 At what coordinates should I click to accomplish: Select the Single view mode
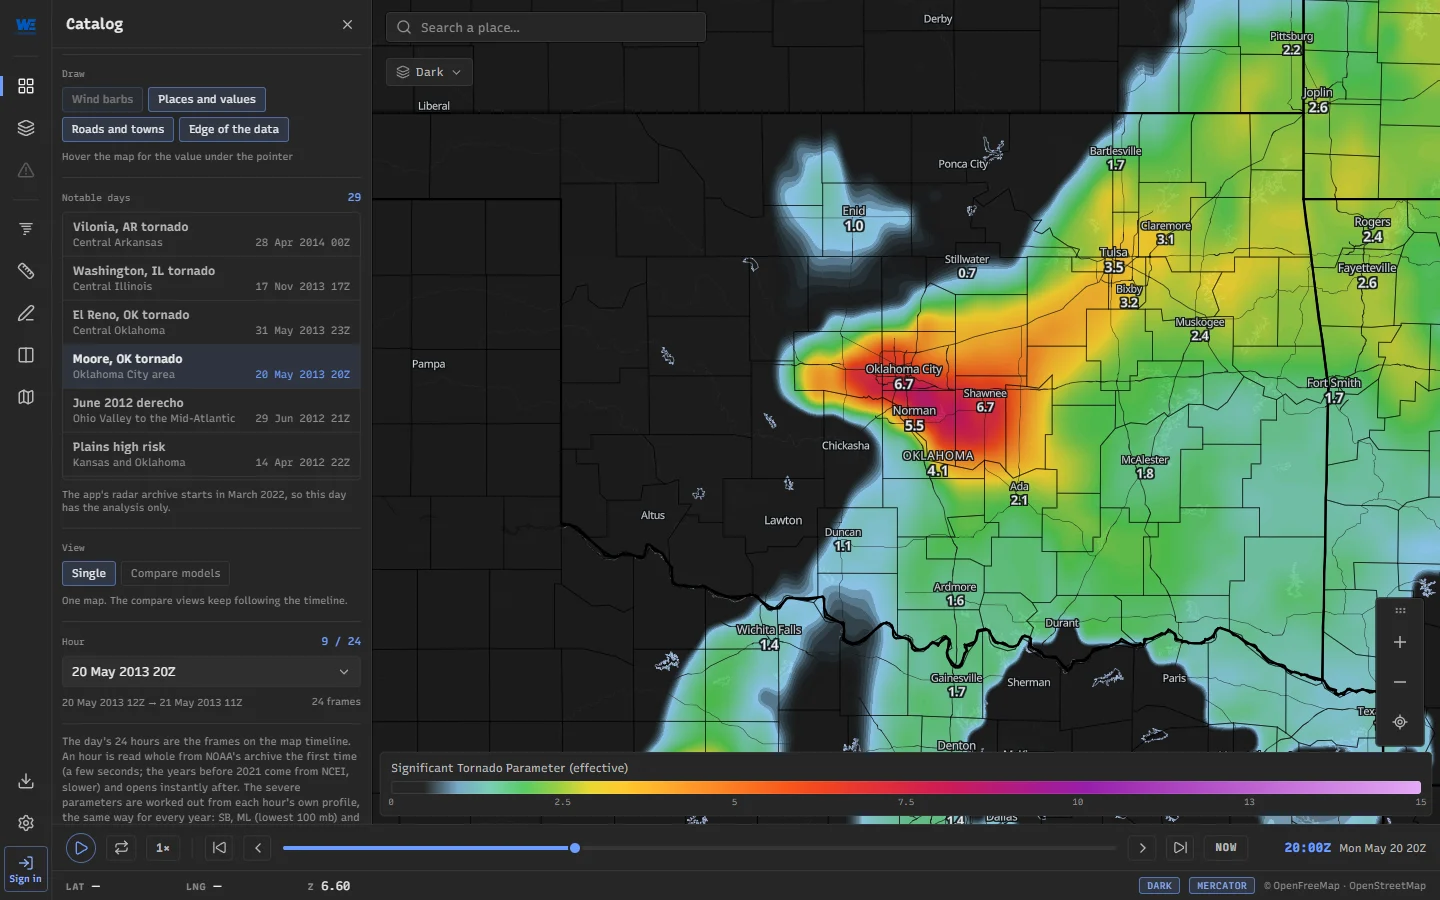tap(89, 573)
